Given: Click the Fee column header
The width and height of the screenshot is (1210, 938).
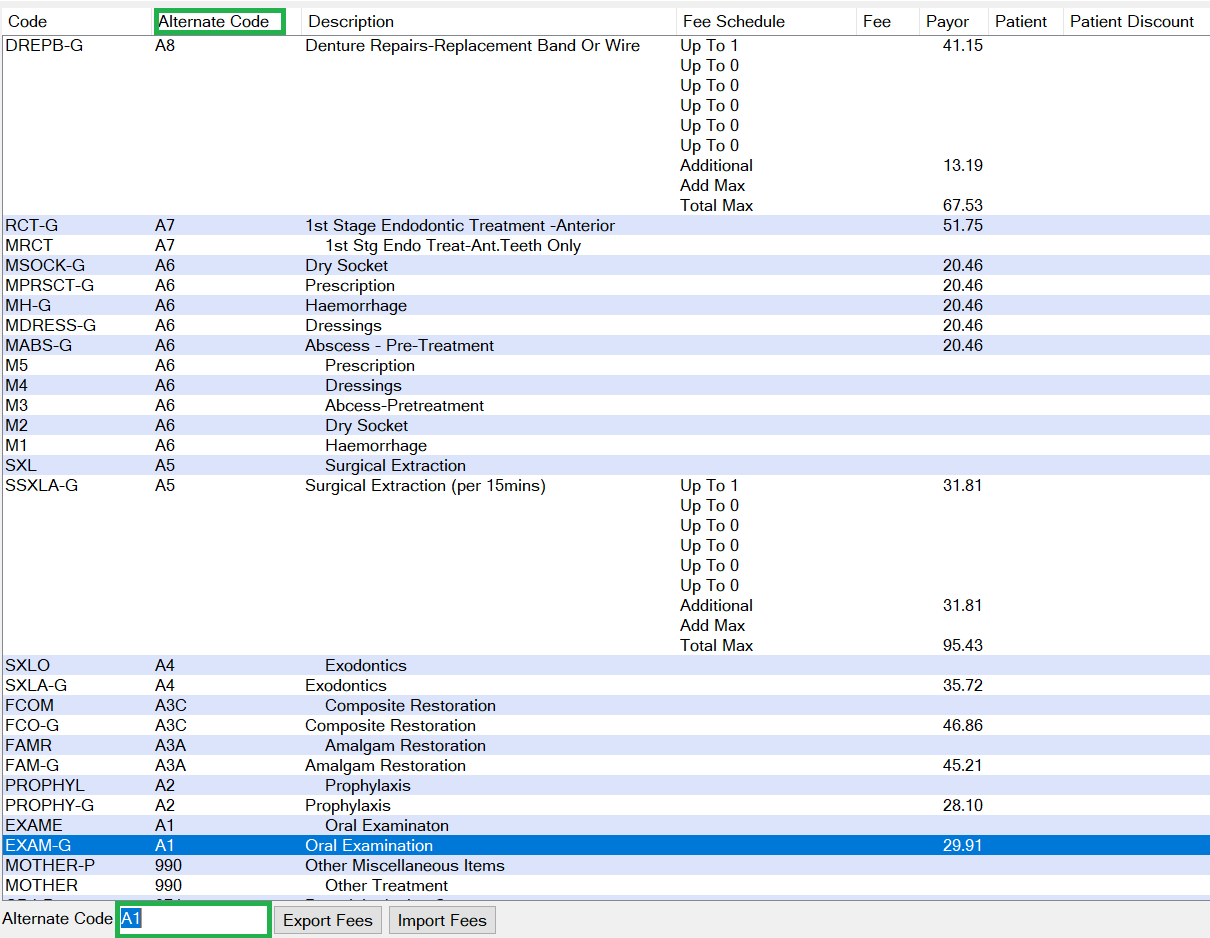Looking at the screenshot, I should click(x=876, y=21).
